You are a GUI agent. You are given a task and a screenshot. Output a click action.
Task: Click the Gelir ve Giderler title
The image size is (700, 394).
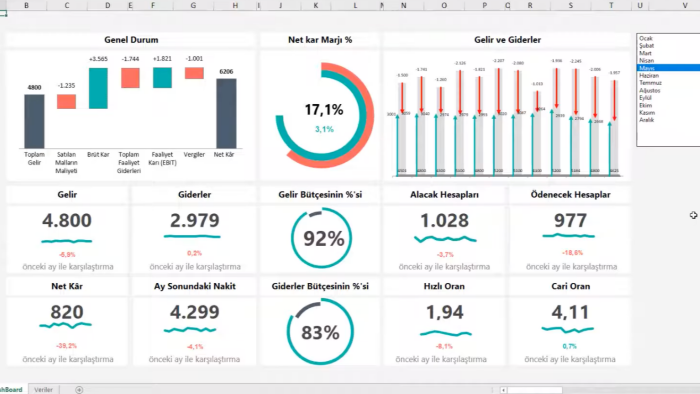click(x=508, y=40)
